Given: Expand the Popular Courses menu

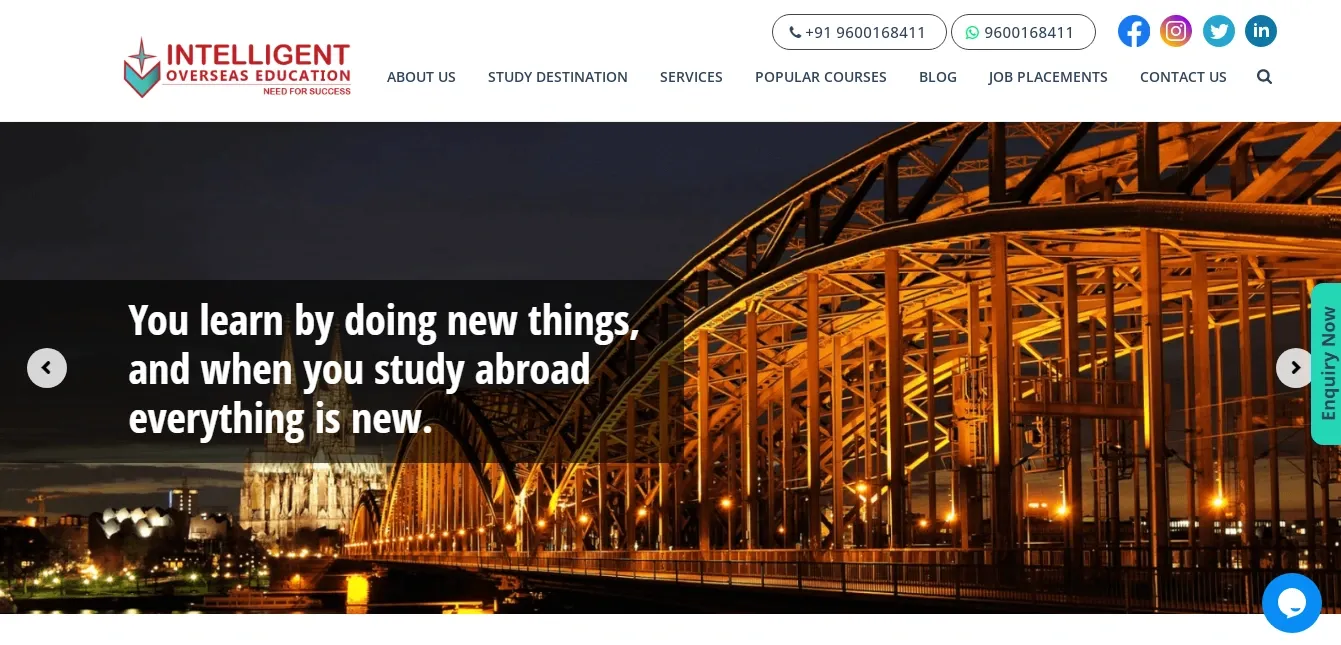Looking at the screenshot, I should tap(821, 77).
